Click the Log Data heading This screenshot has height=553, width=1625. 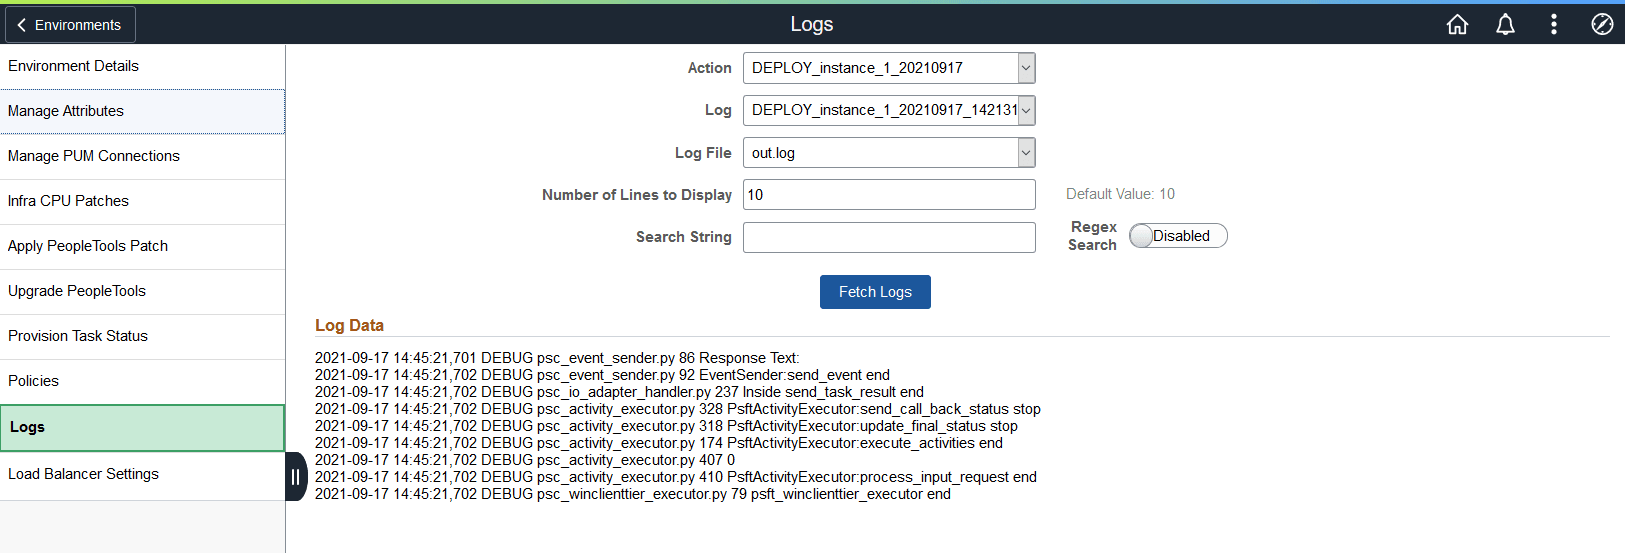coord(349,326)
